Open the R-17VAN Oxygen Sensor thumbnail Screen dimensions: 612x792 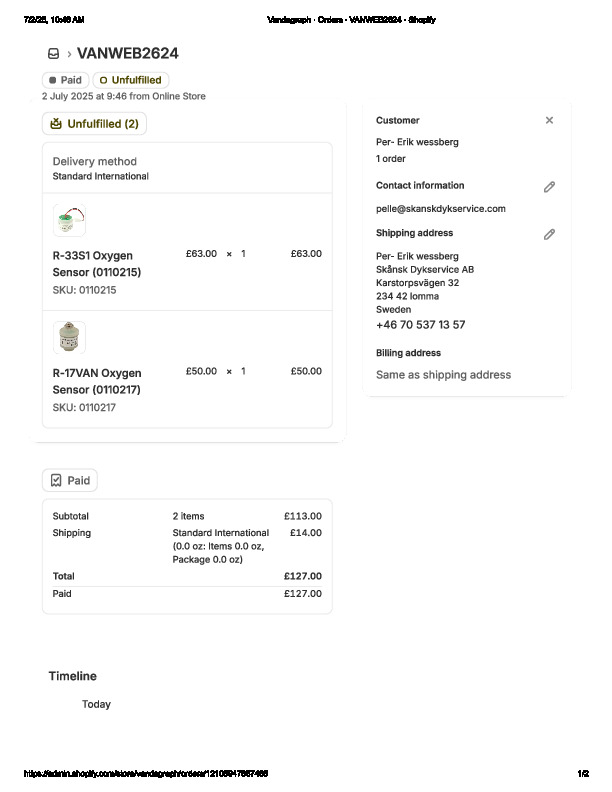69,338
